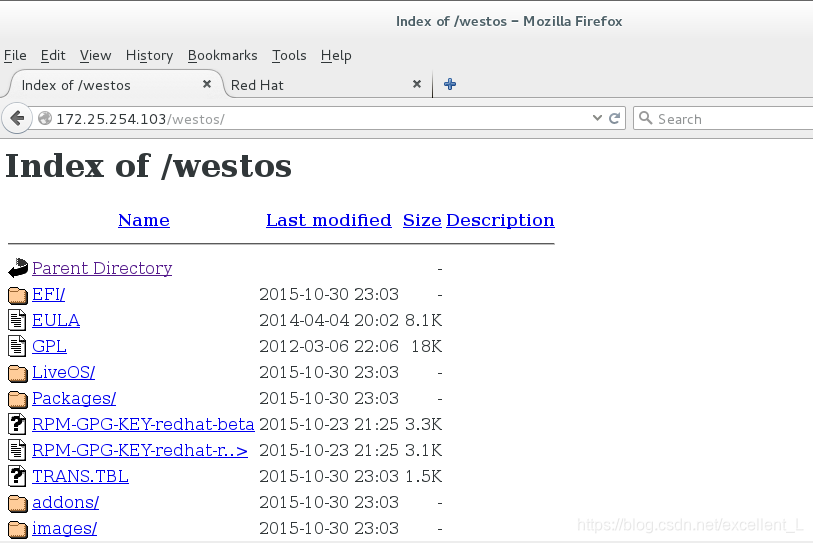This screenshot has height=543, width=813.
Task: Open the Tools menu
Action: tap(289, 55)
